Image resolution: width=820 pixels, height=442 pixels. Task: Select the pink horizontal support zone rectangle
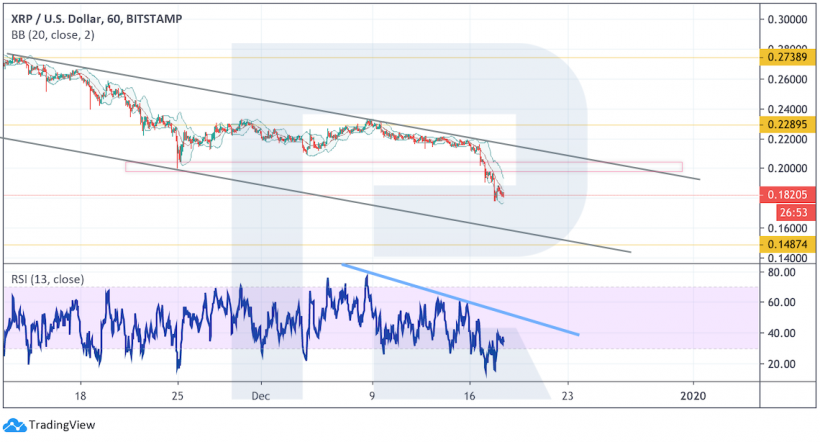pos(404,167)
